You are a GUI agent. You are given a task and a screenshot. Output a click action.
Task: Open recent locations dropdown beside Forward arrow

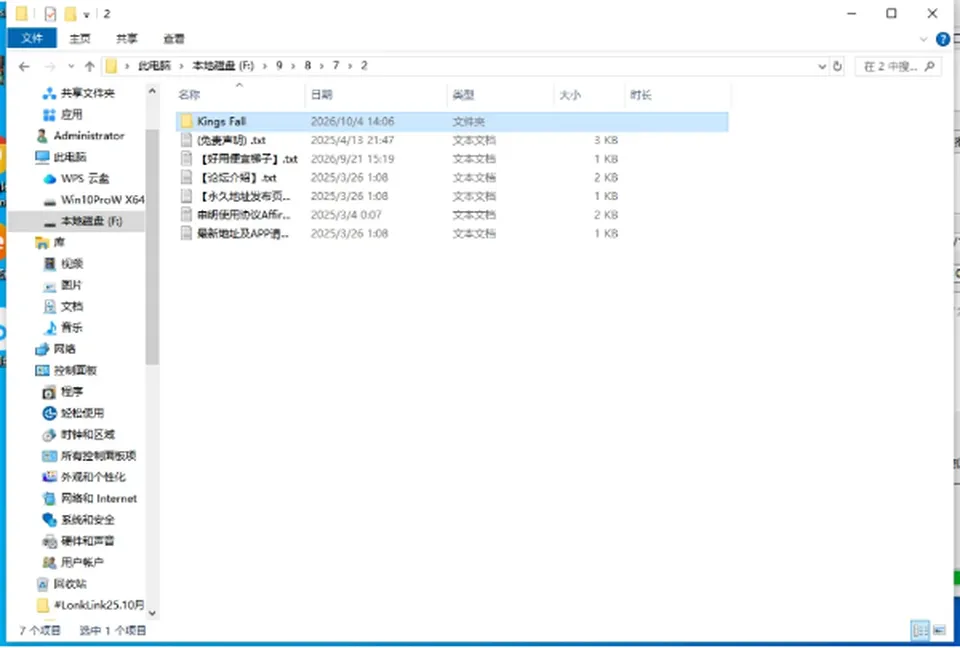pos(71,66)
